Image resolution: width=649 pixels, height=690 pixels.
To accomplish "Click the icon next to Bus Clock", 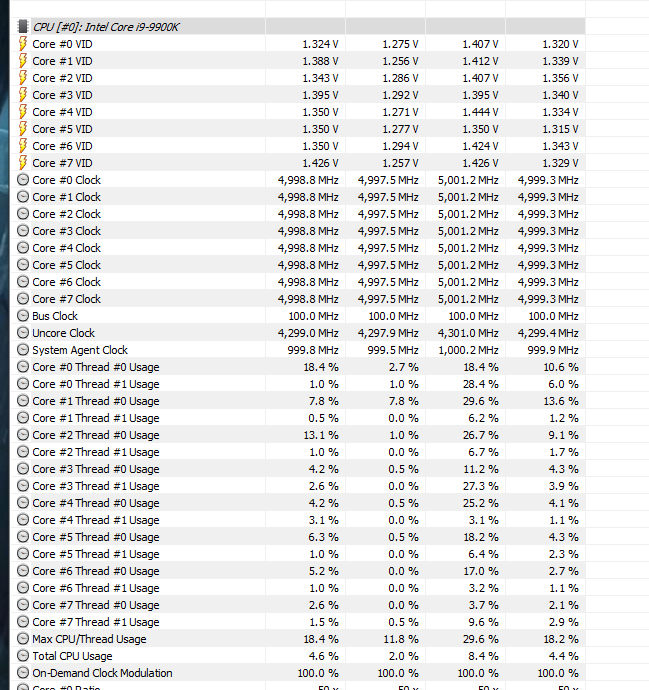I will click(23, 316).
